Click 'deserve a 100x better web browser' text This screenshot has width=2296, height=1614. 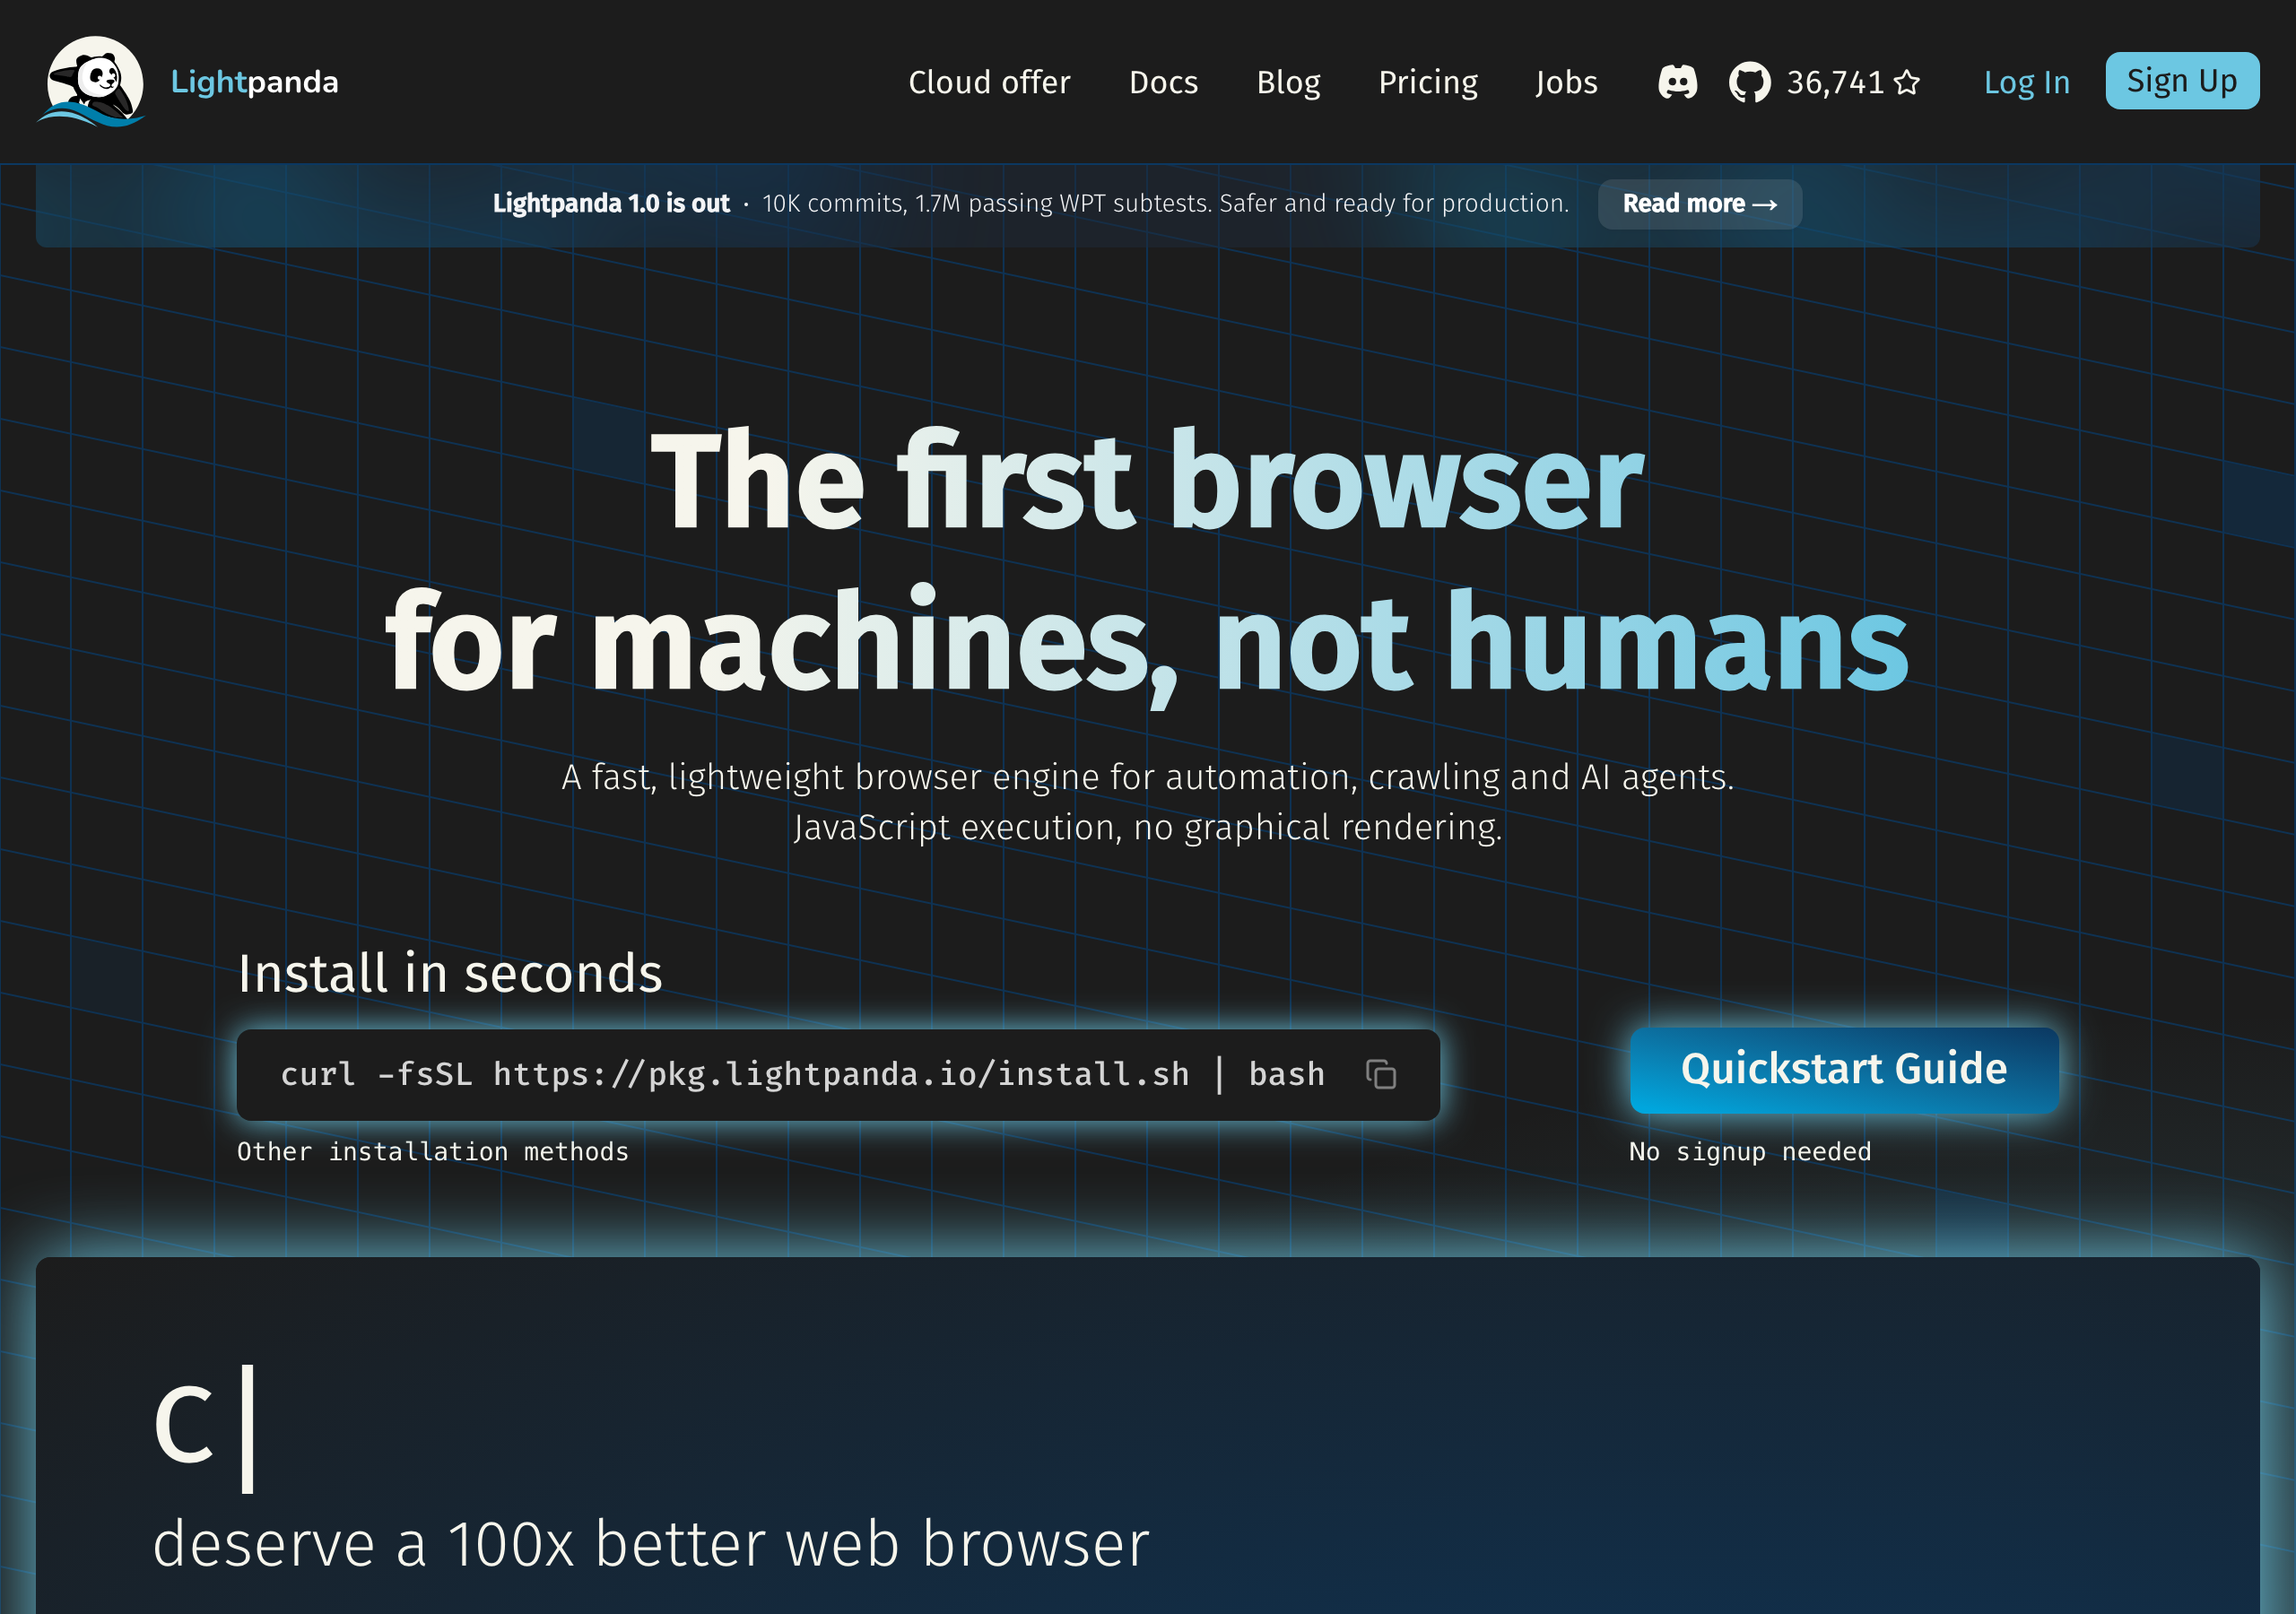pyautogui.click(x=651, y=1544)
